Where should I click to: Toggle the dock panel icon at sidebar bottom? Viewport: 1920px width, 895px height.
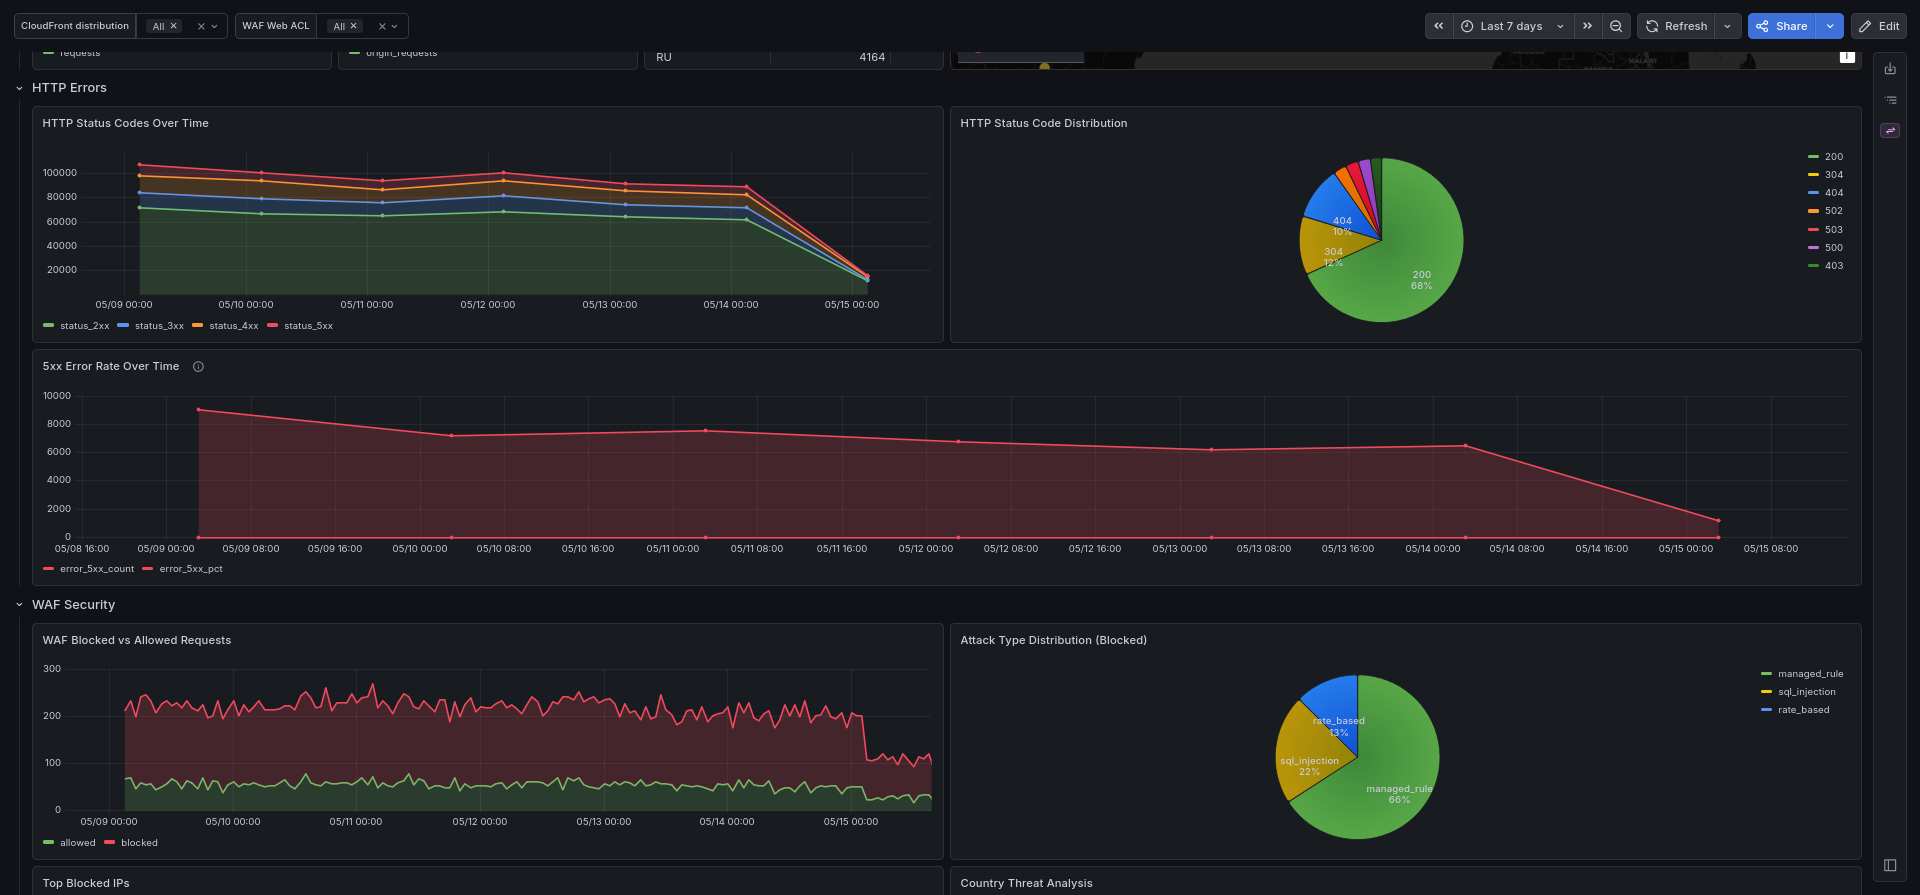tap(1890, 865)
